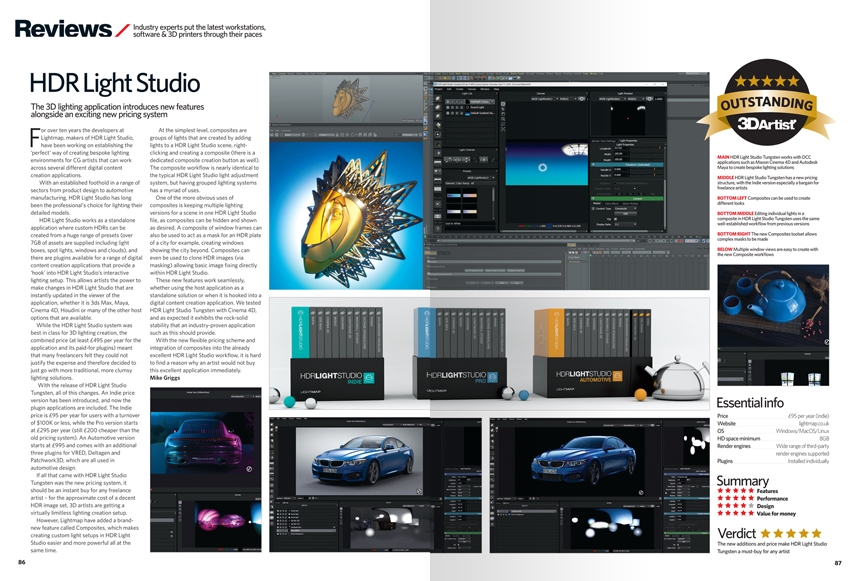Open the Window menu in HDR Light Studio

pos(485,89)
